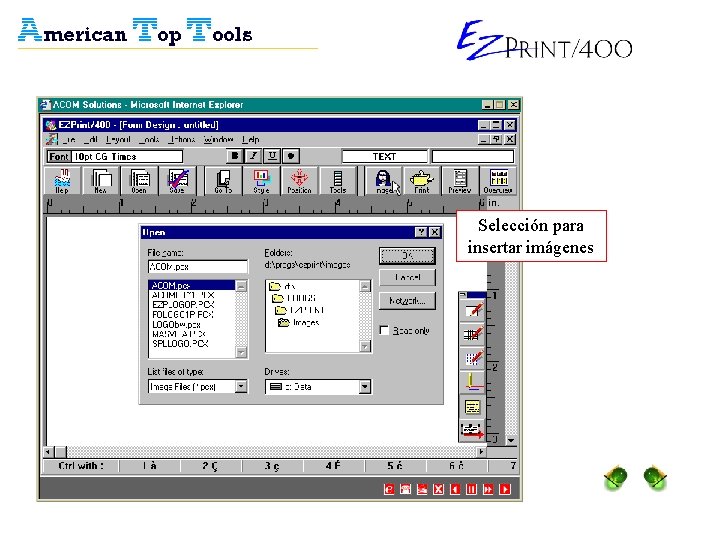
Task: Click the New form toolbar icon
Action: click(x=101, y=181)
